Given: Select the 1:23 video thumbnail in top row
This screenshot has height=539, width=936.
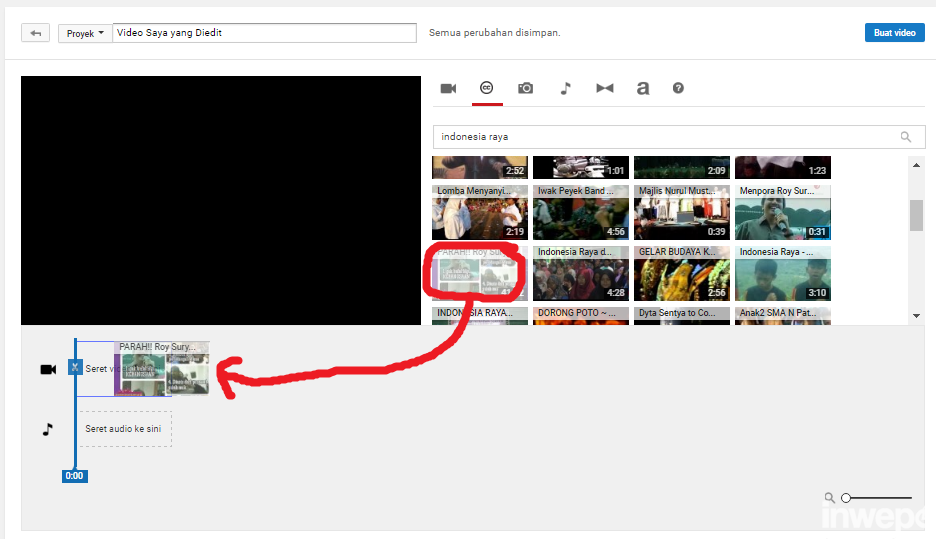Looking at the screenshot, I should [783, 168].
